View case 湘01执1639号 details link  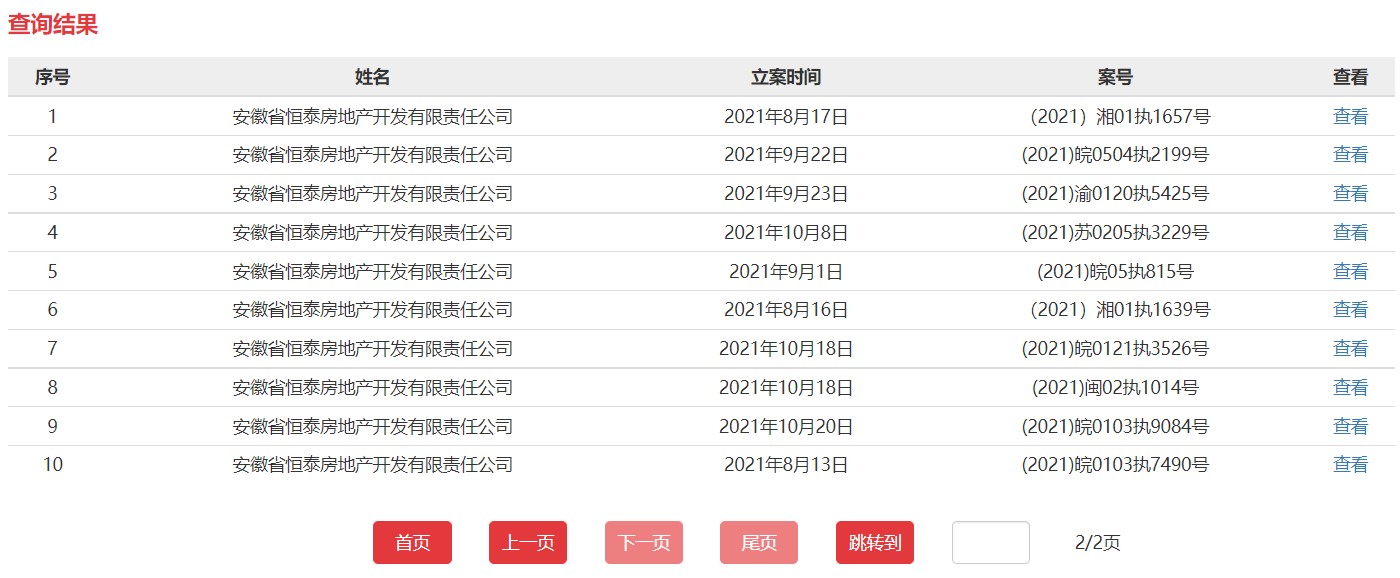point(1350,310)
